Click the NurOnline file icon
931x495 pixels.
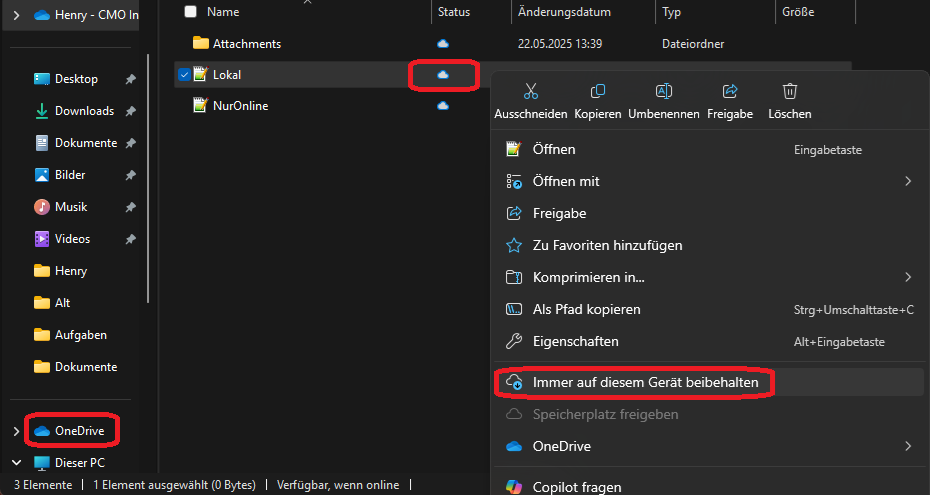click(201, 106)
